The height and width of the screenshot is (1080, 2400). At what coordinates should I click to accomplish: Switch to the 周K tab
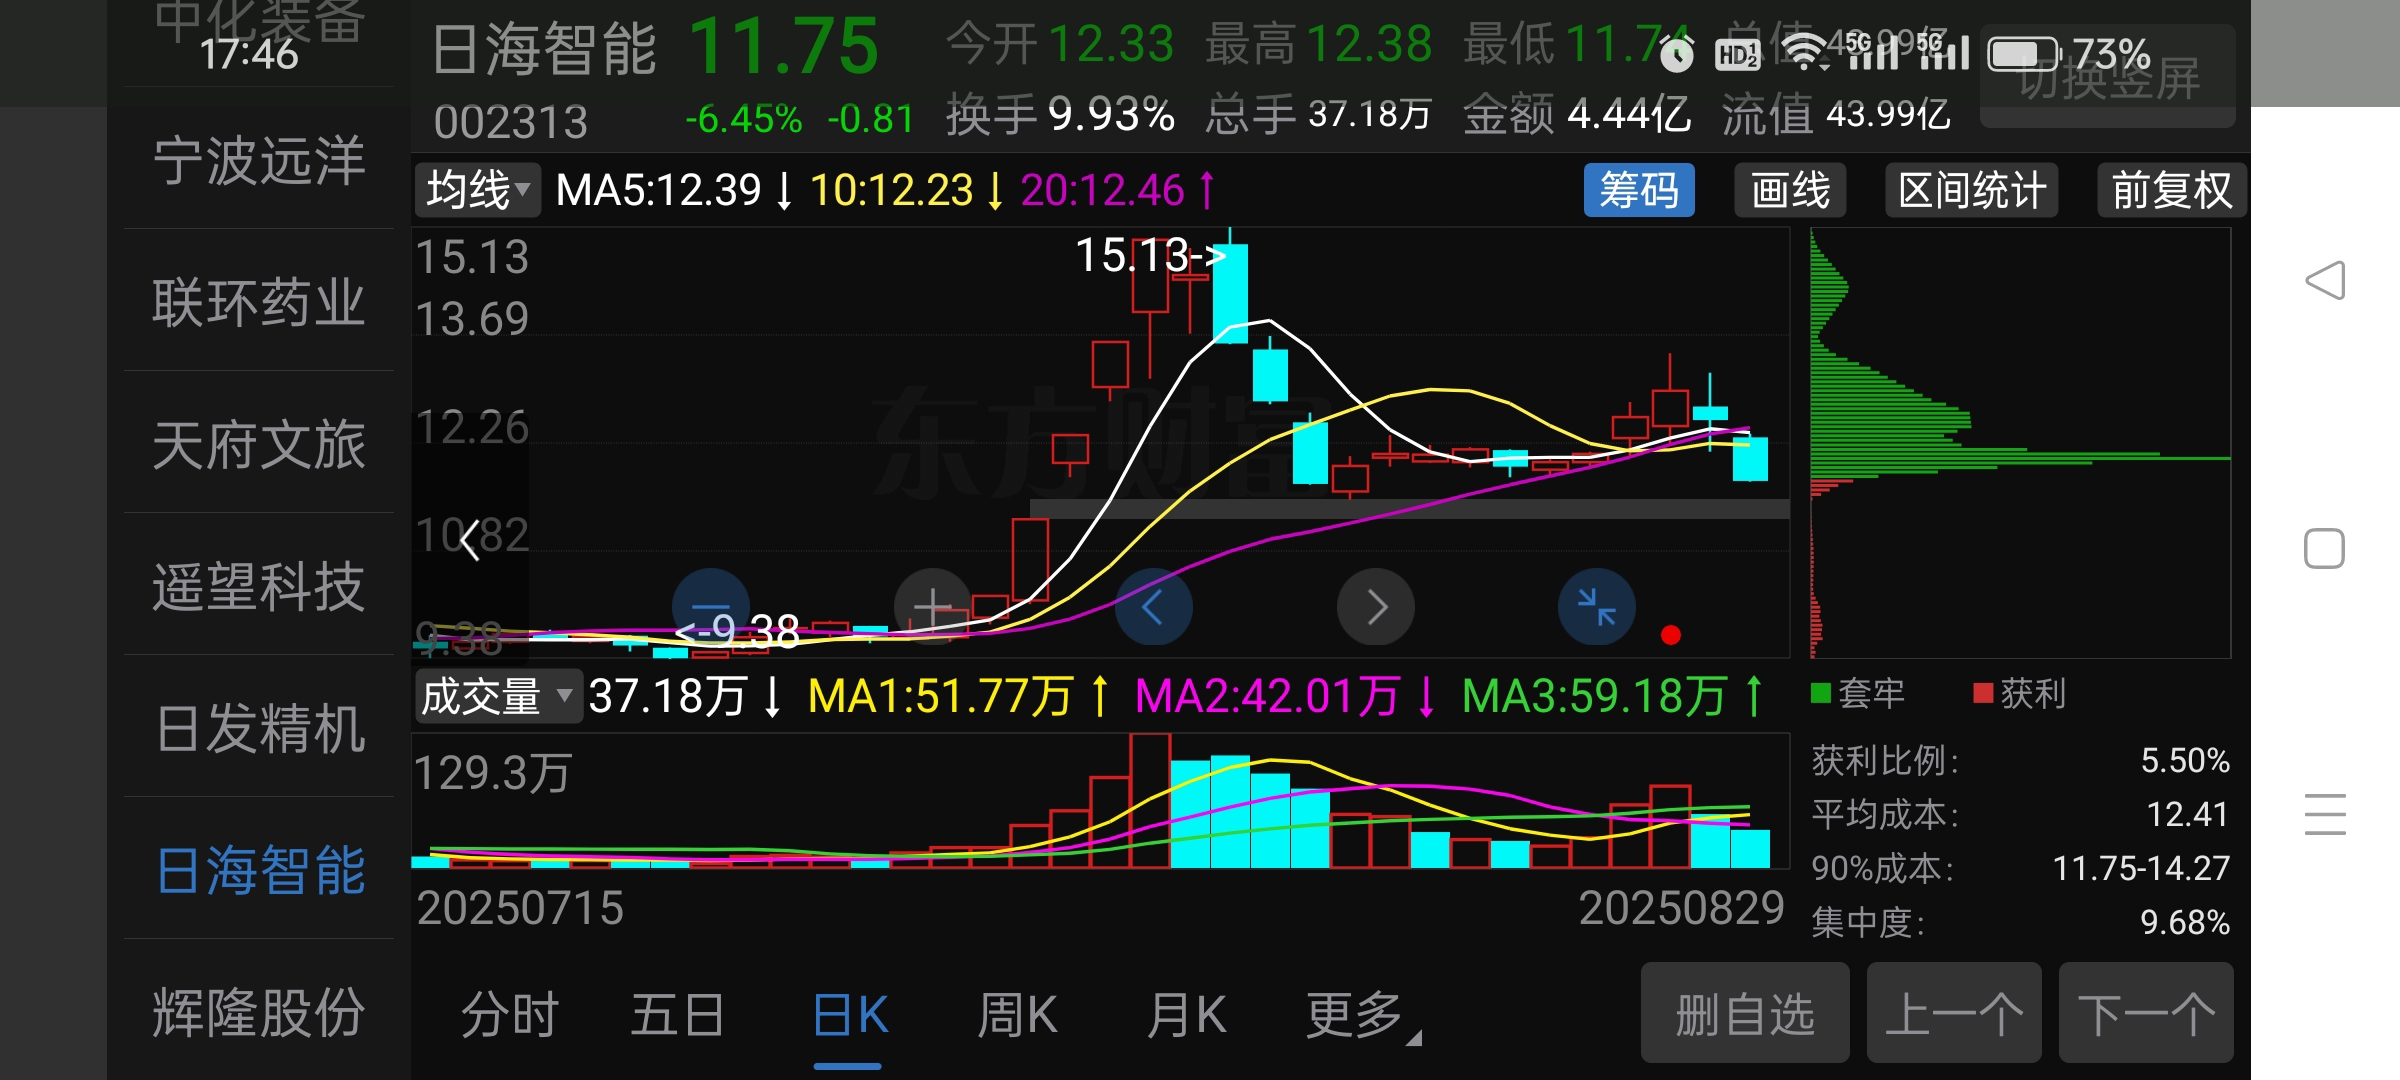coord(1017,1015)
